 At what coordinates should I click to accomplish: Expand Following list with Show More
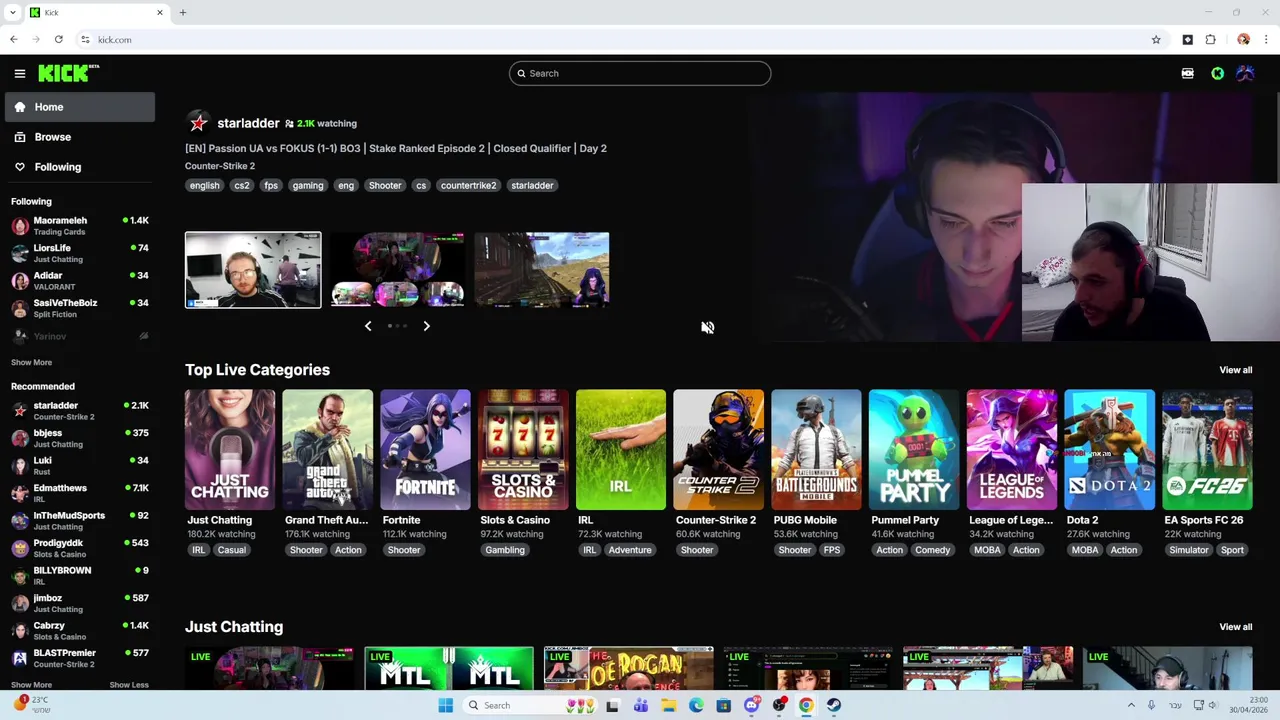pos(31,362)
